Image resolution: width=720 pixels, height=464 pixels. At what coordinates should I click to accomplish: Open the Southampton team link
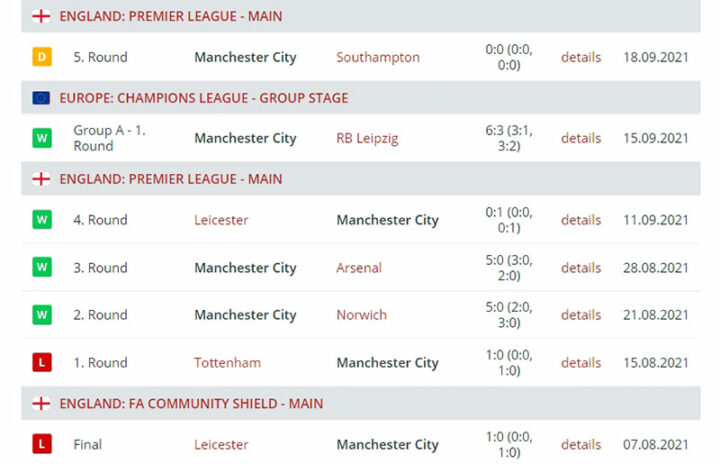pyautogui.click(x=378, y=57)
